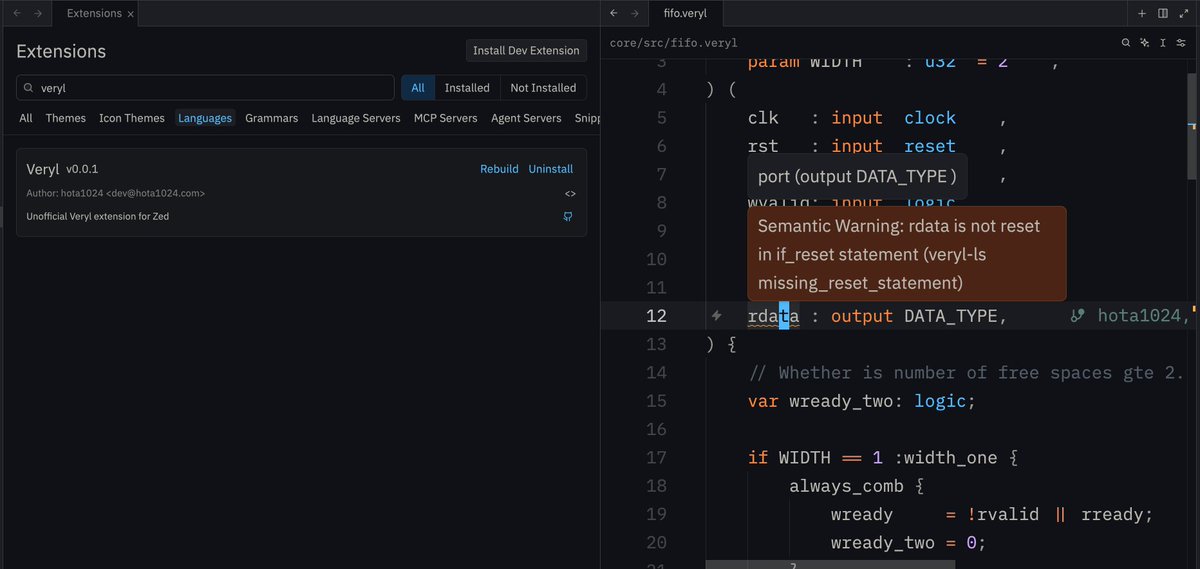Open code actions lightning bolt on line 12
This screenshot has height=569, width=1200.
click(x=716, y=316)
